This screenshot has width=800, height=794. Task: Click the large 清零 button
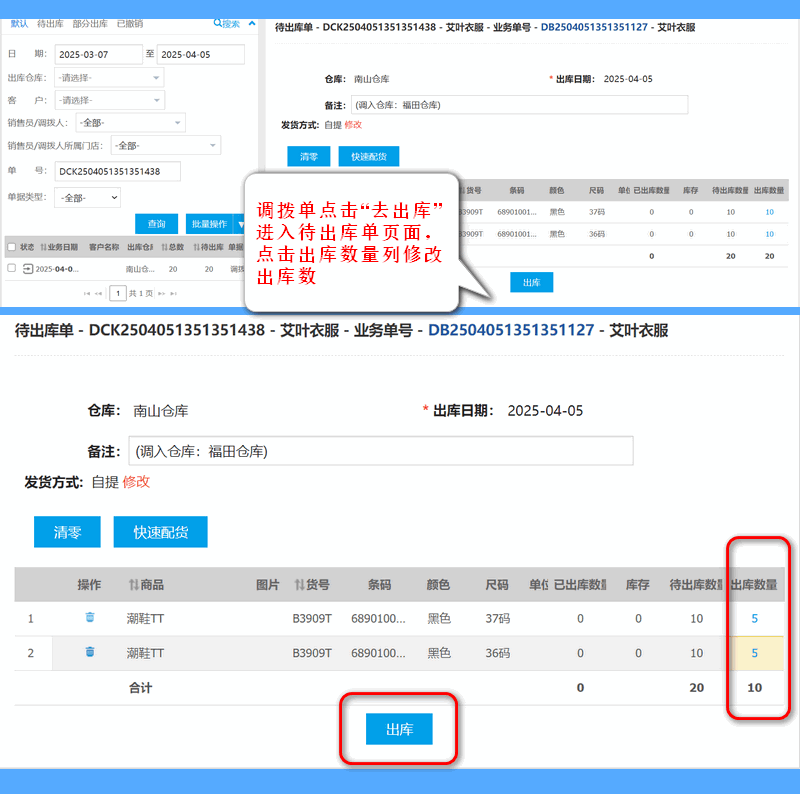(67, 532)
